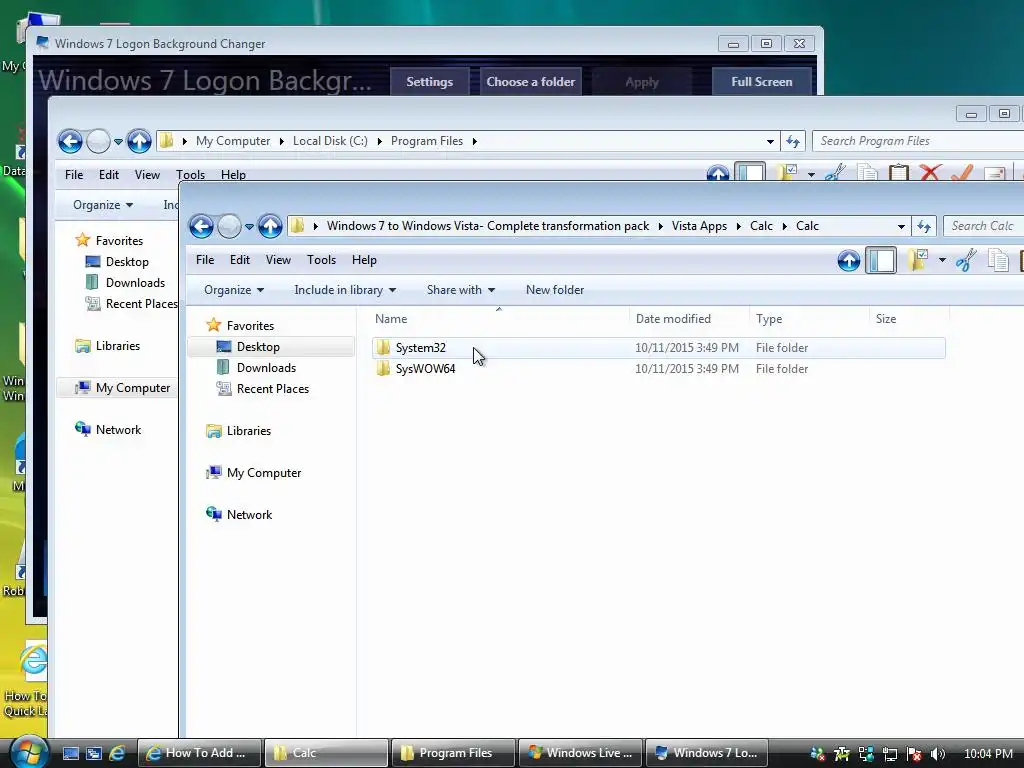Image resolution: width=1024 pixels, height=768 pixels.
Task: Open the Organize dropdown in the Program Files window
Action: click(x=103, y=205)
